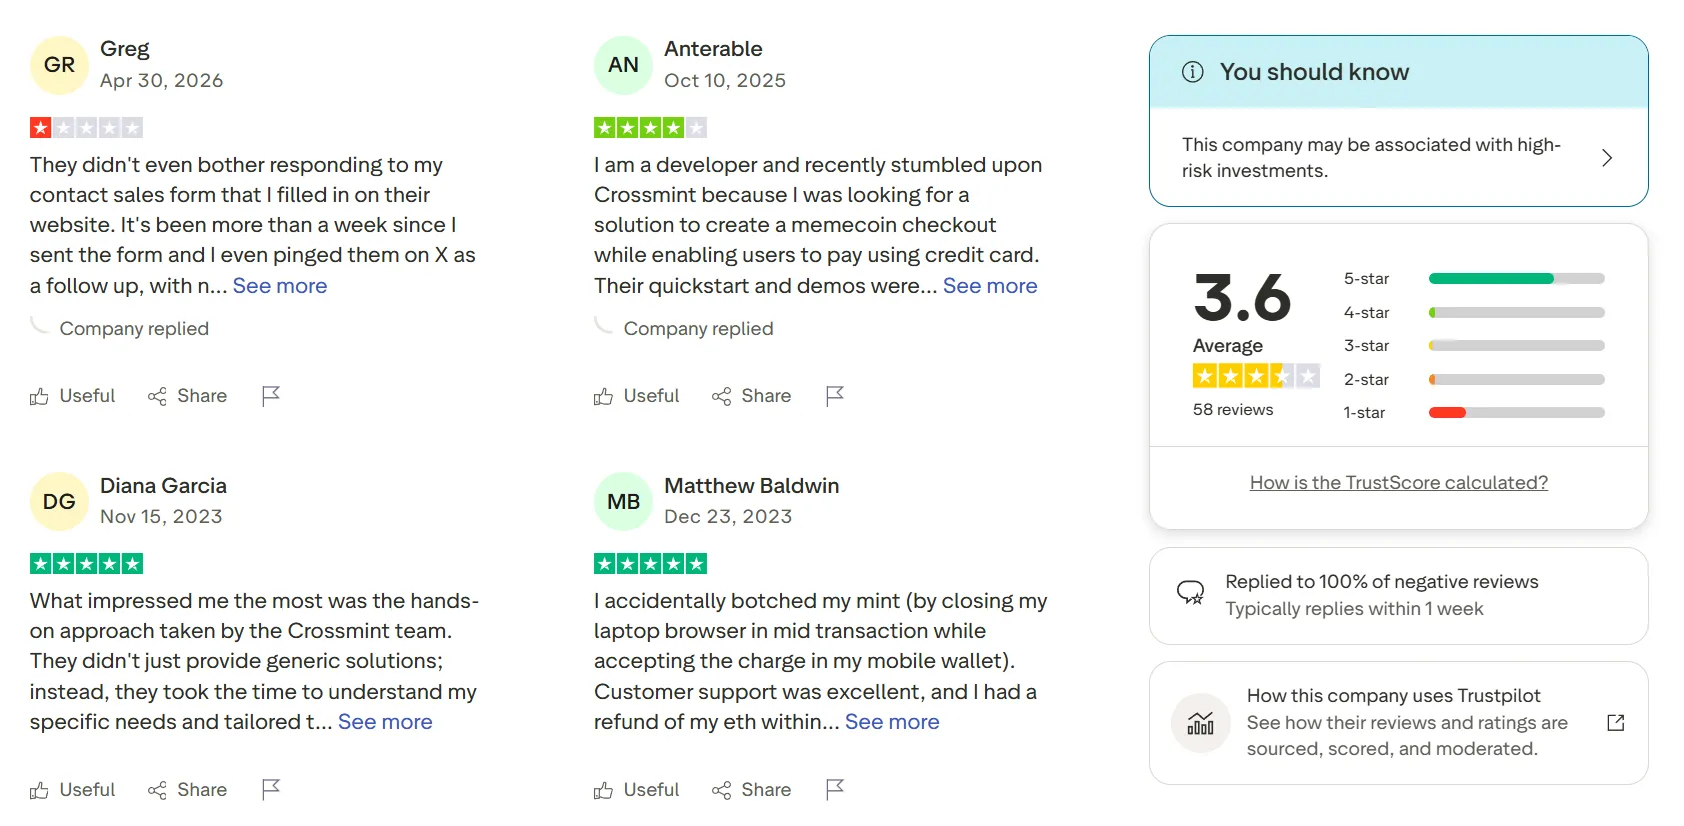Screen dimensions: 1684x826
Task: Mark Diana Garcia's review as Useful
Action: pyautogui.click(x=72, y=790)
